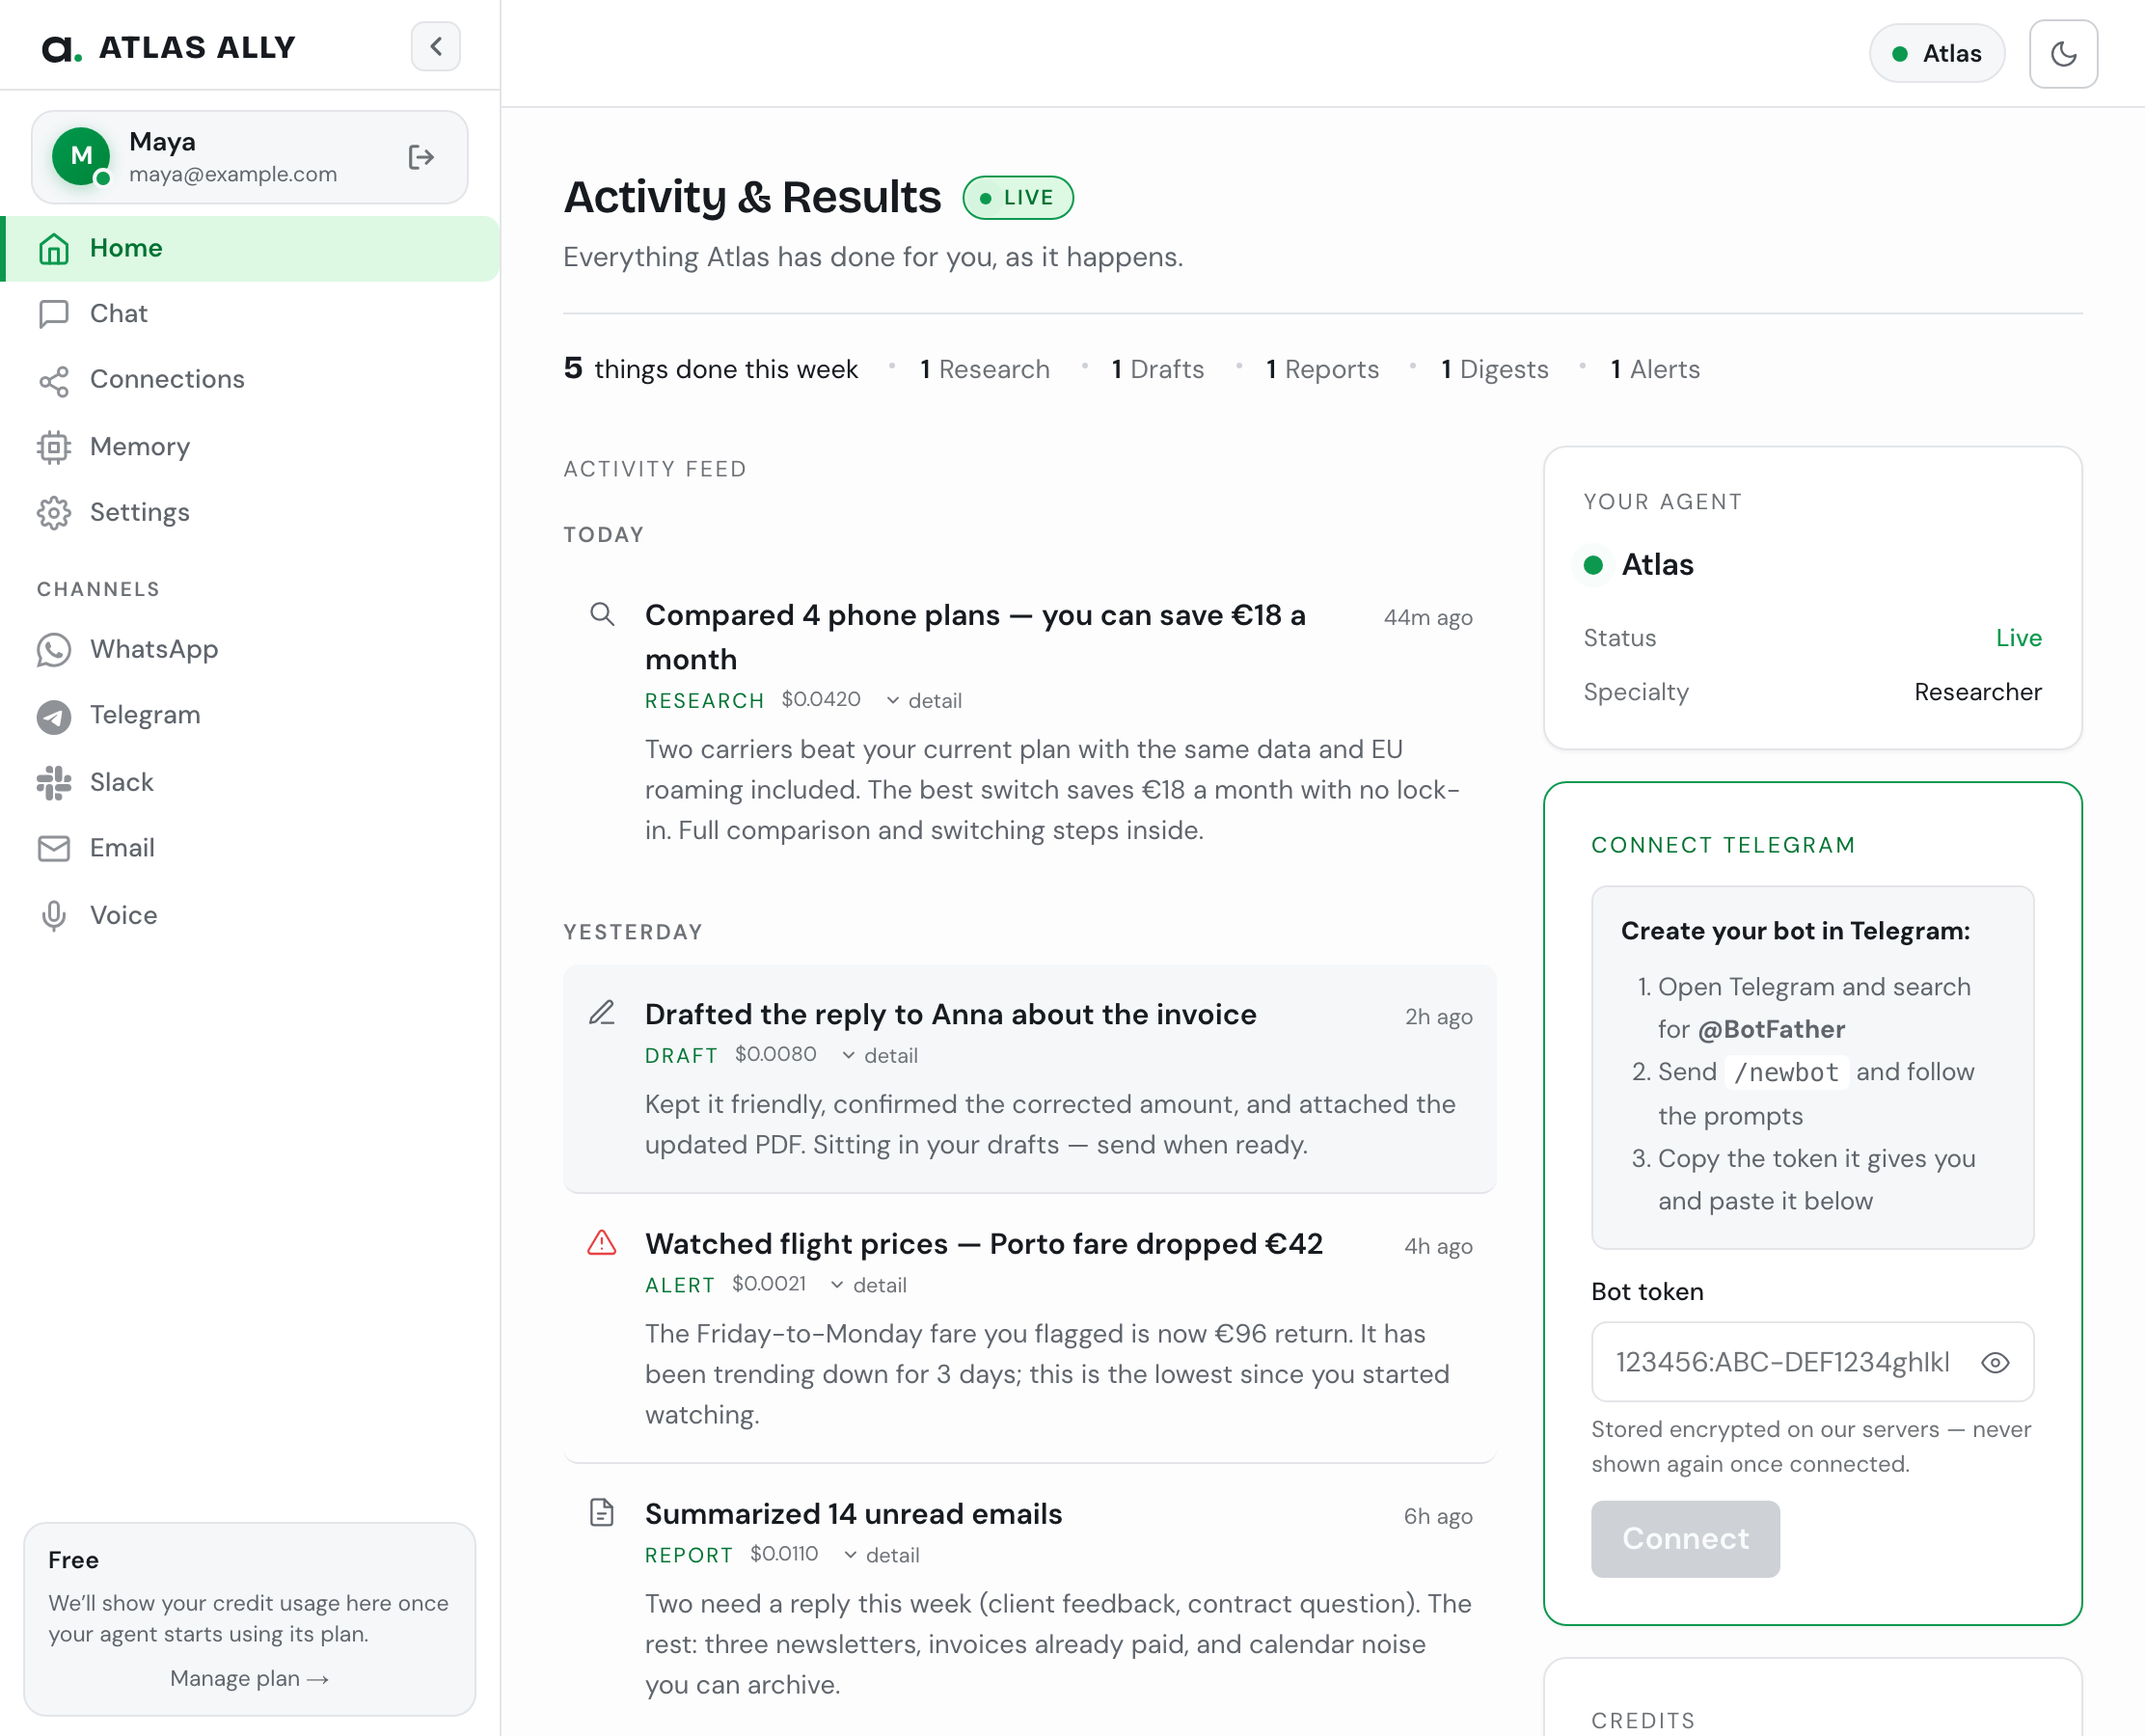The width and height of the screenshot is (2145, 1736).
Task: Click the maya@example.com address
Action: [233, 174]
